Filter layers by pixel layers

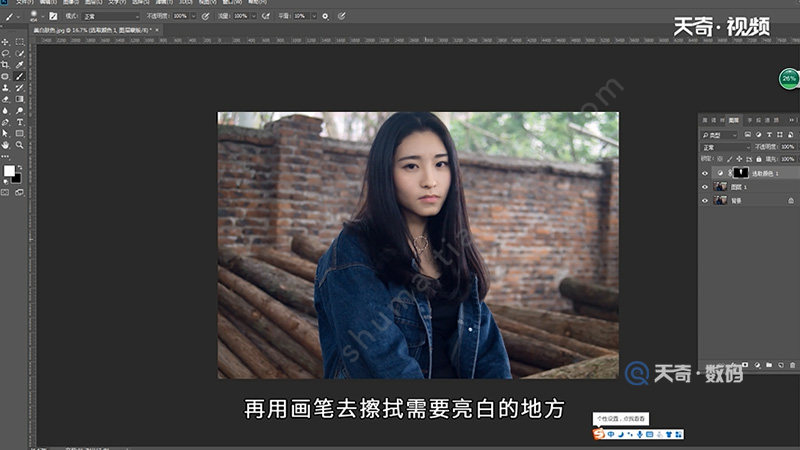click(747, 135)
